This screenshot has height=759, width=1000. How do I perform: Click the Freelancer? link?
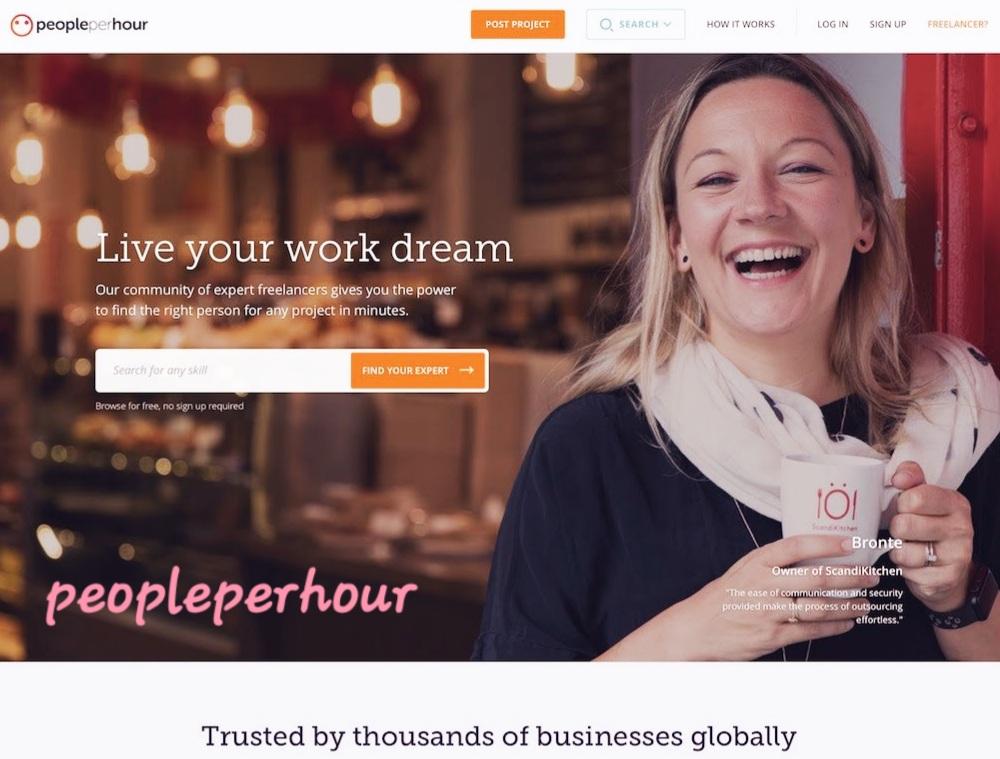click(x=957, y=24)
